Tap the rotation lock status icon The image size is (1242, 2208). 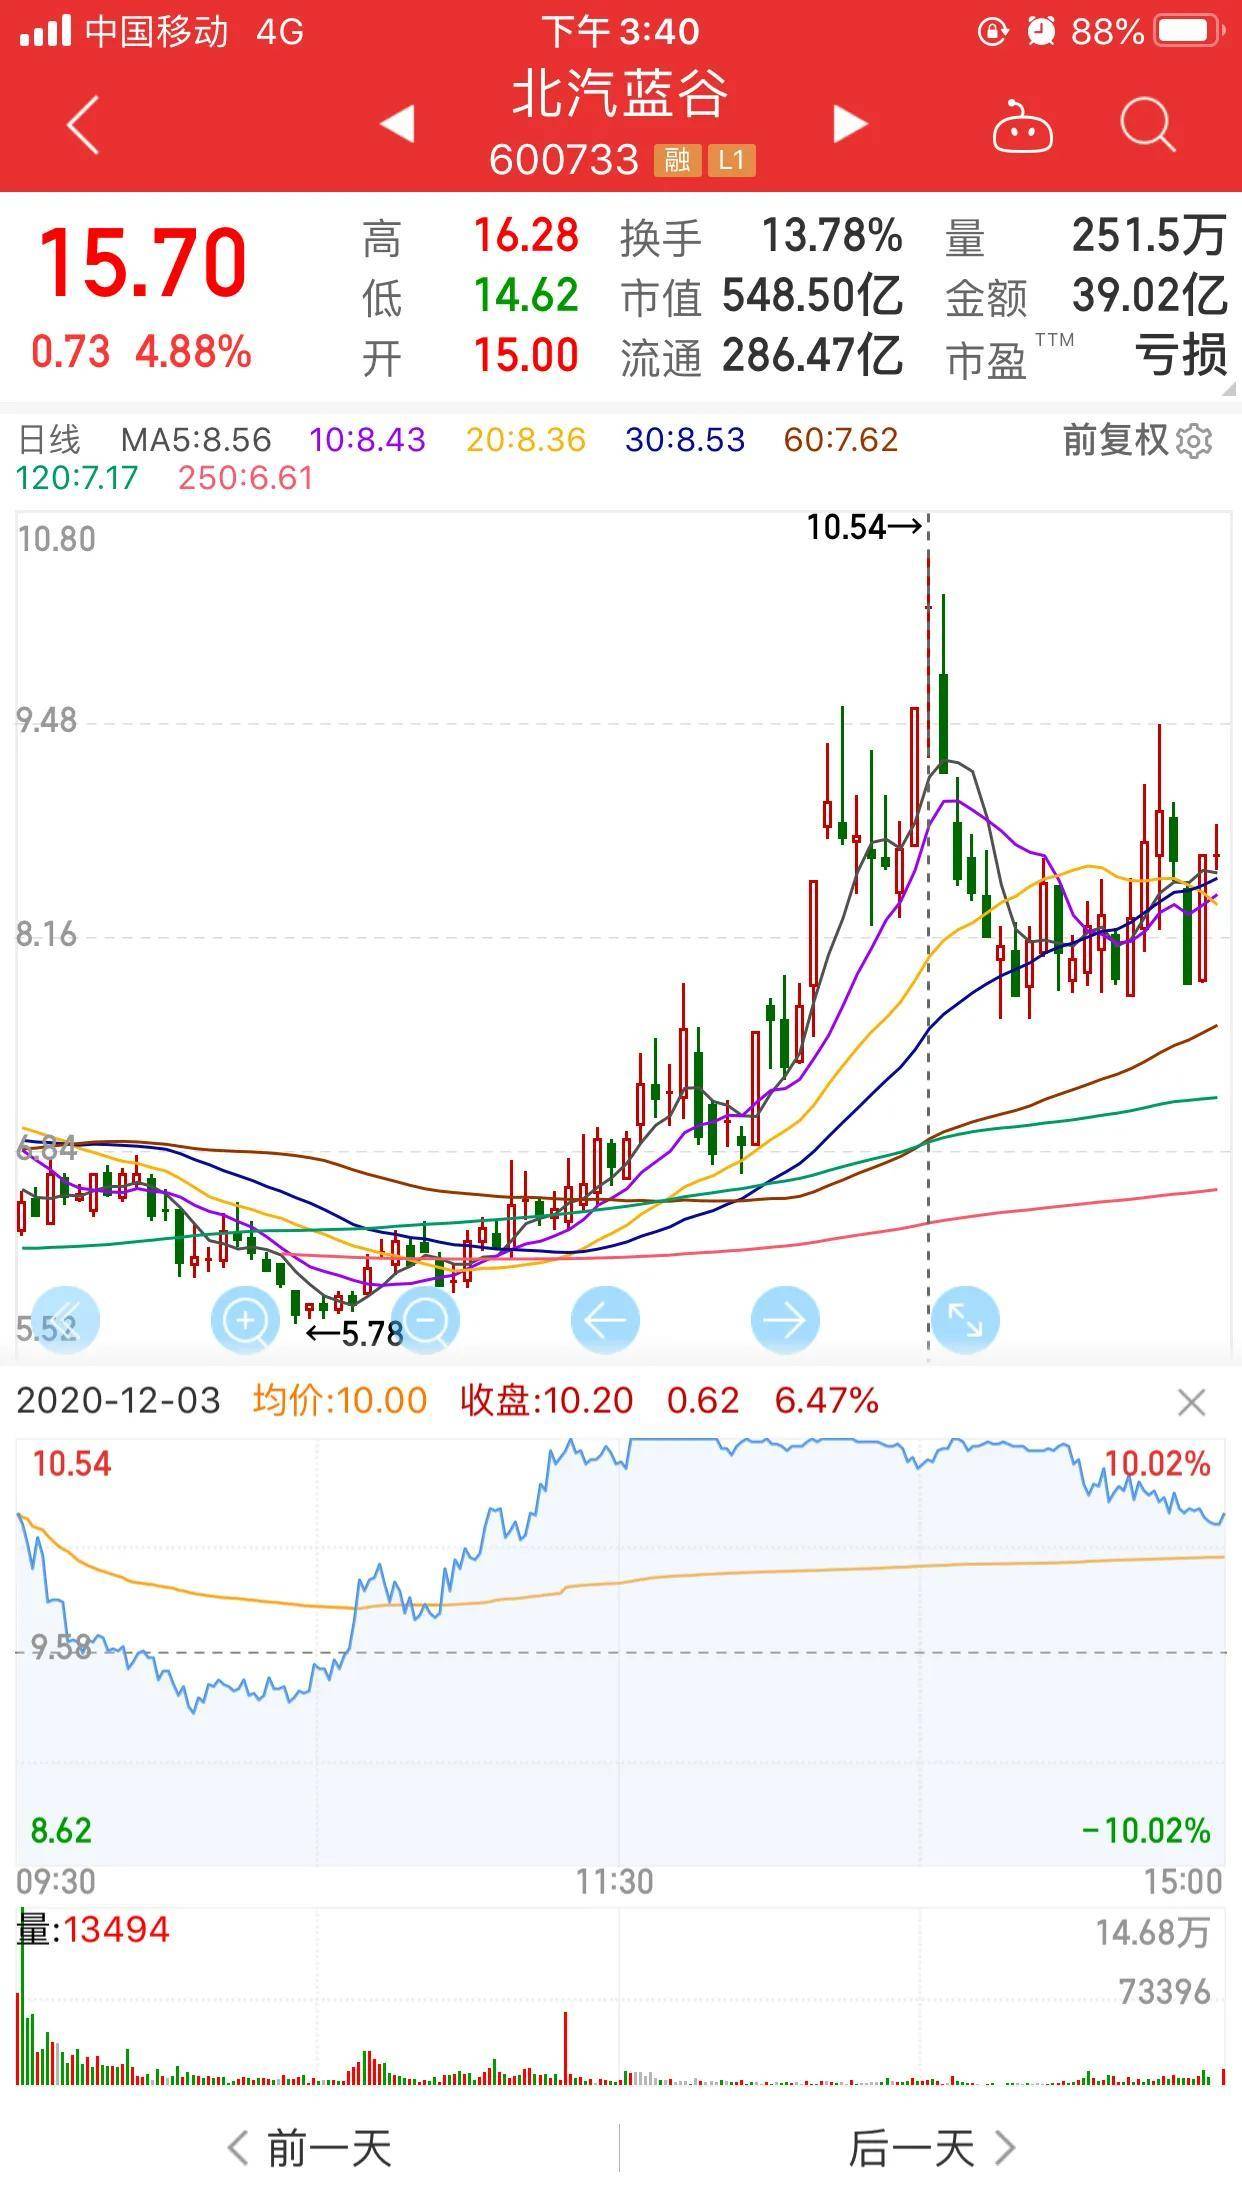(x=992, y=32)
